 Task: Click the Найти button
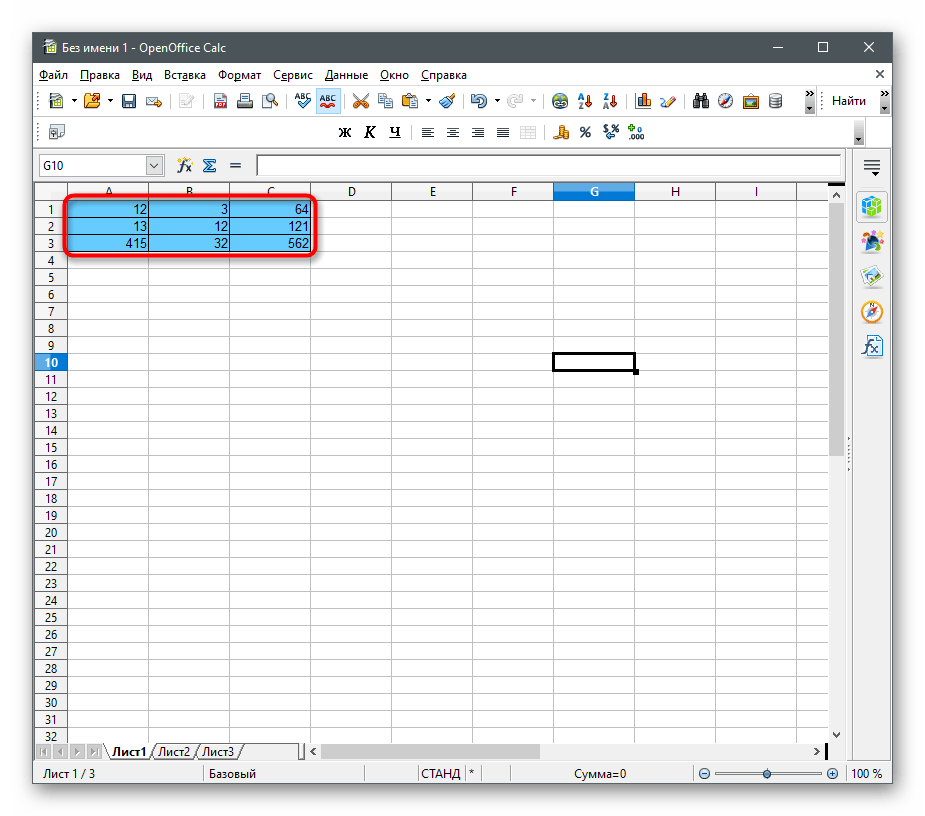pos(848,101)
